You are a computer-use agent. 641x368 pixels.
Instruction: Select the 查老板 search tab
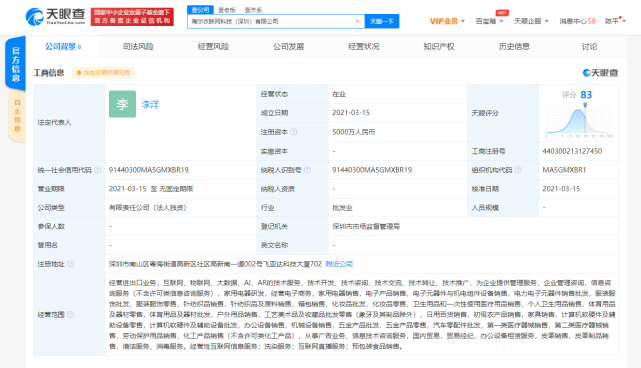(x=226, y=10)
